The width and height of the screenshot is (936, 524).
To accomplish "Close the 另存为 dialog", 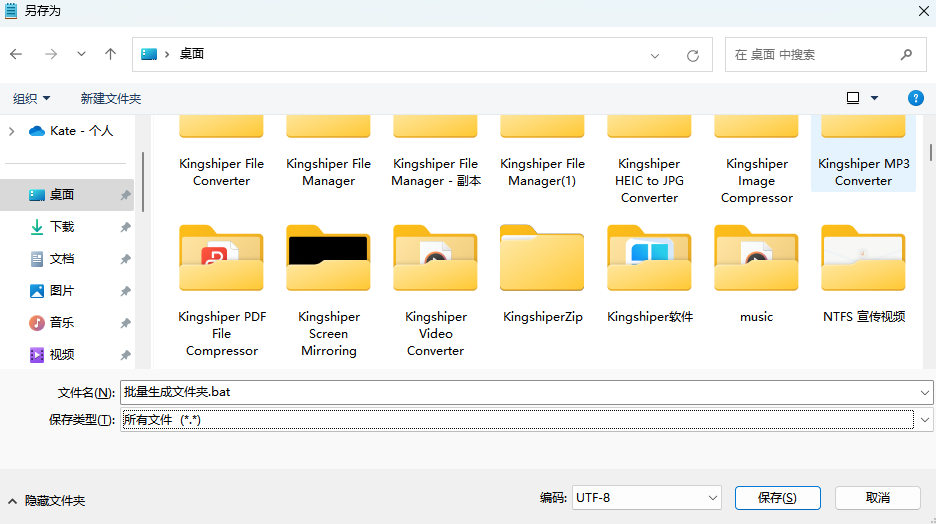I will [923, 11].
